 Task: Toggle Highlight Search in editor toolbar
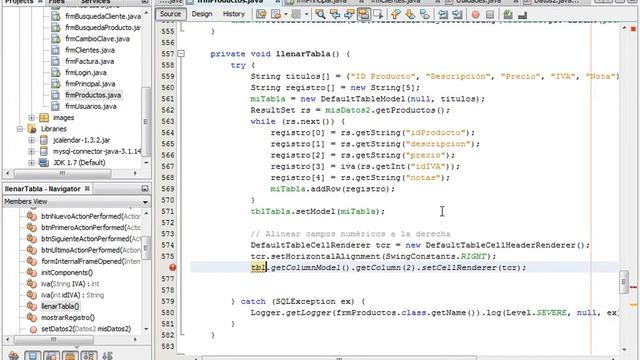click(363, 15)
